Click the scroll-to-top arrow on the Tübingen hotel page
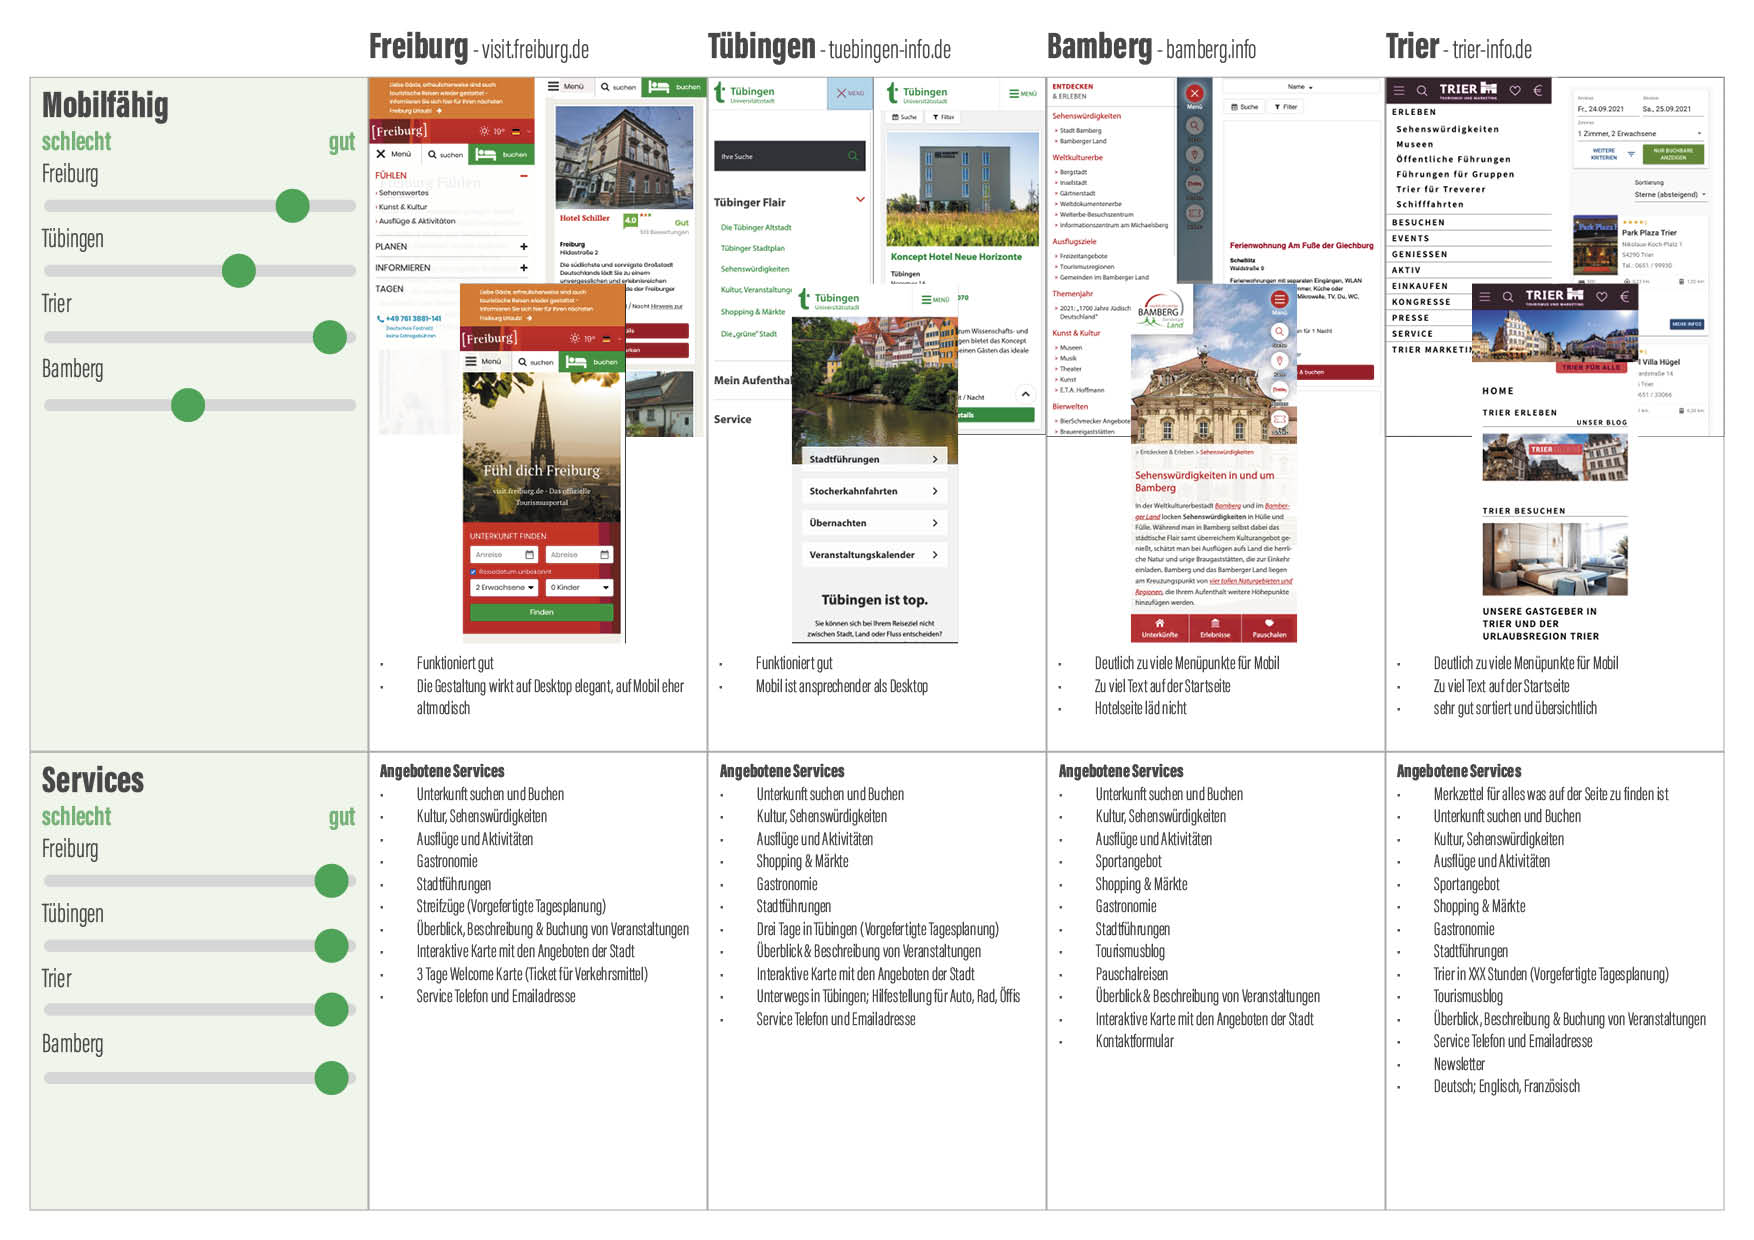Viewport: 1754px width, 1240px height. [1025, 394]
